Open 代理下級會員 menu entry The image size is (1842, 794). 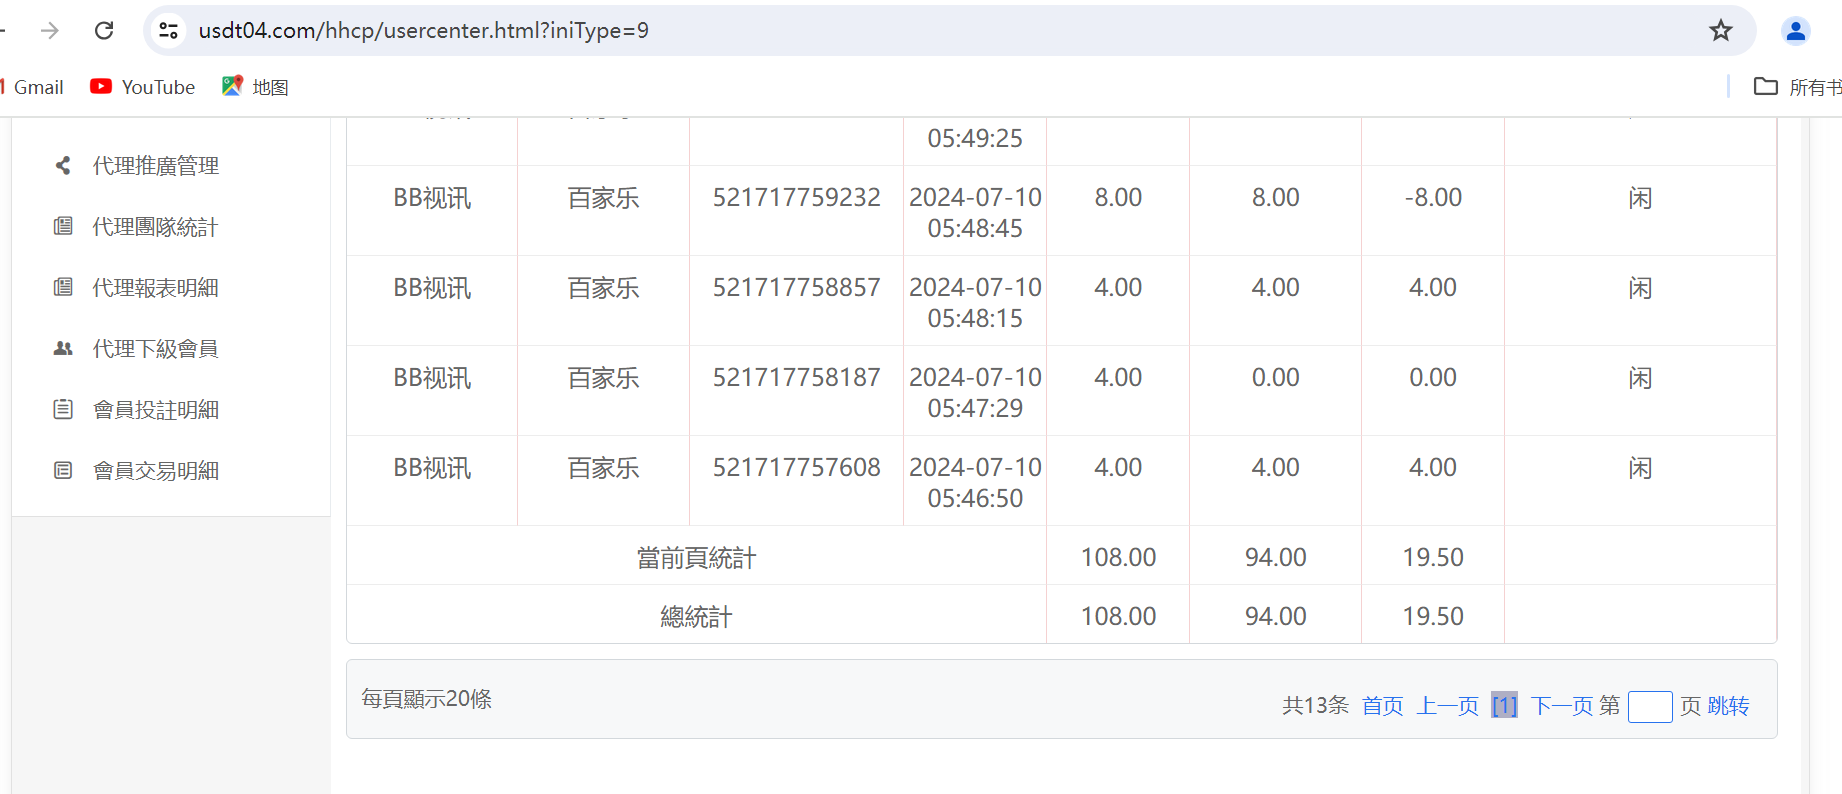point(156,349)
